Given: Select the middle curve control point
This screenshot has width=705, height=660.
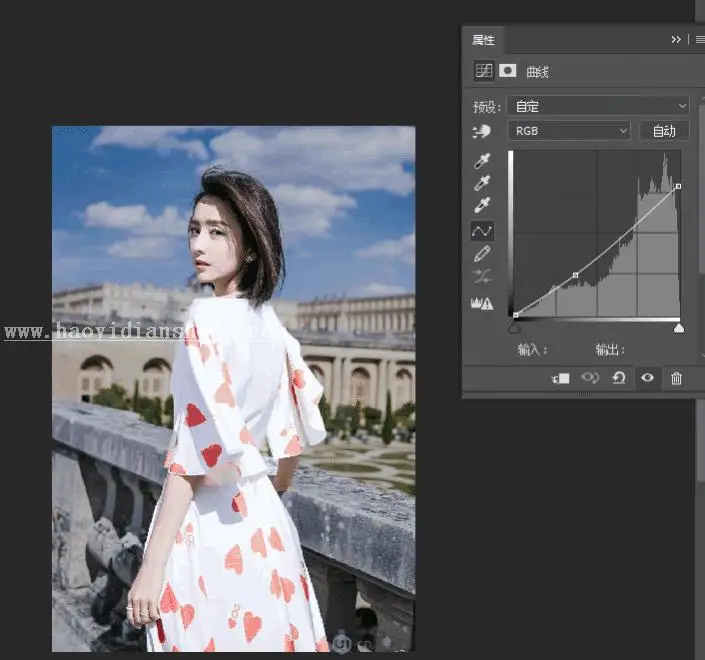Looking at the screenshot, I should 576,275.
